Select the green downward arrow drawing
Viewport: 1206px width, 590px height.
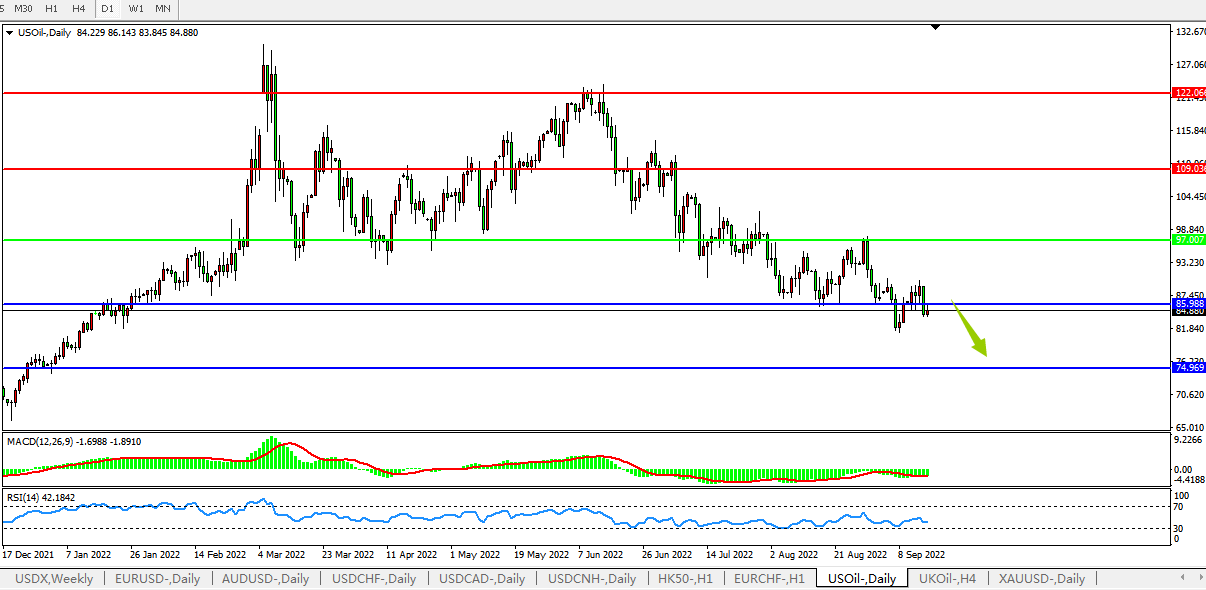pyautogui.click(x=969, y=328)
